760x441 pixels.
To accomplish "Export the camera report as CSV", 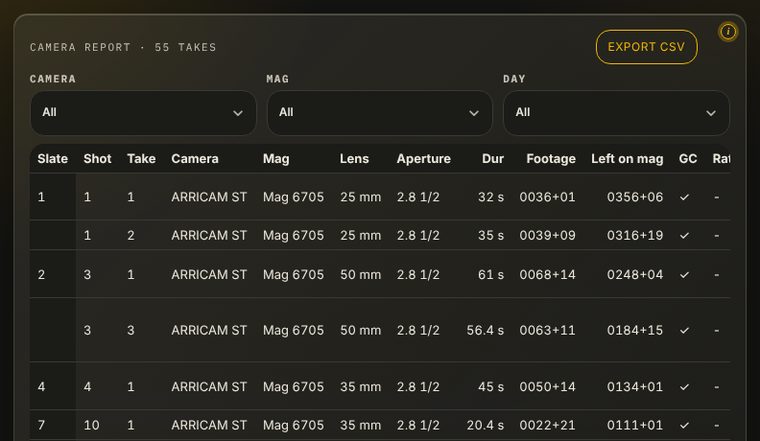I will pyautogui.click(x=646, y=47).
